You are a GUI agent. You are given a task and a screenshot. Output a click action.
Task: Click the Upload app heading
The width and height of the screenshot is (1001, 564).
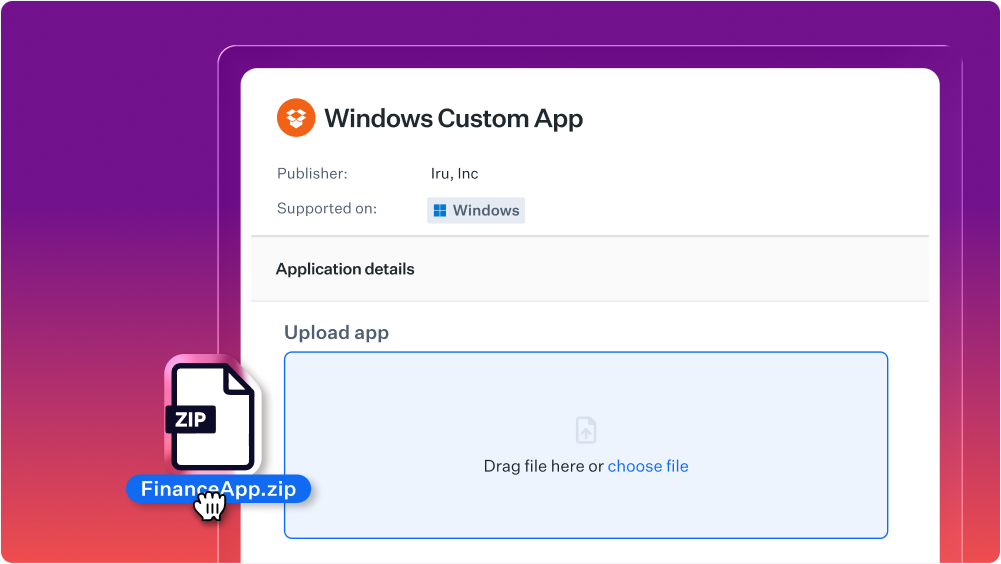336,333
